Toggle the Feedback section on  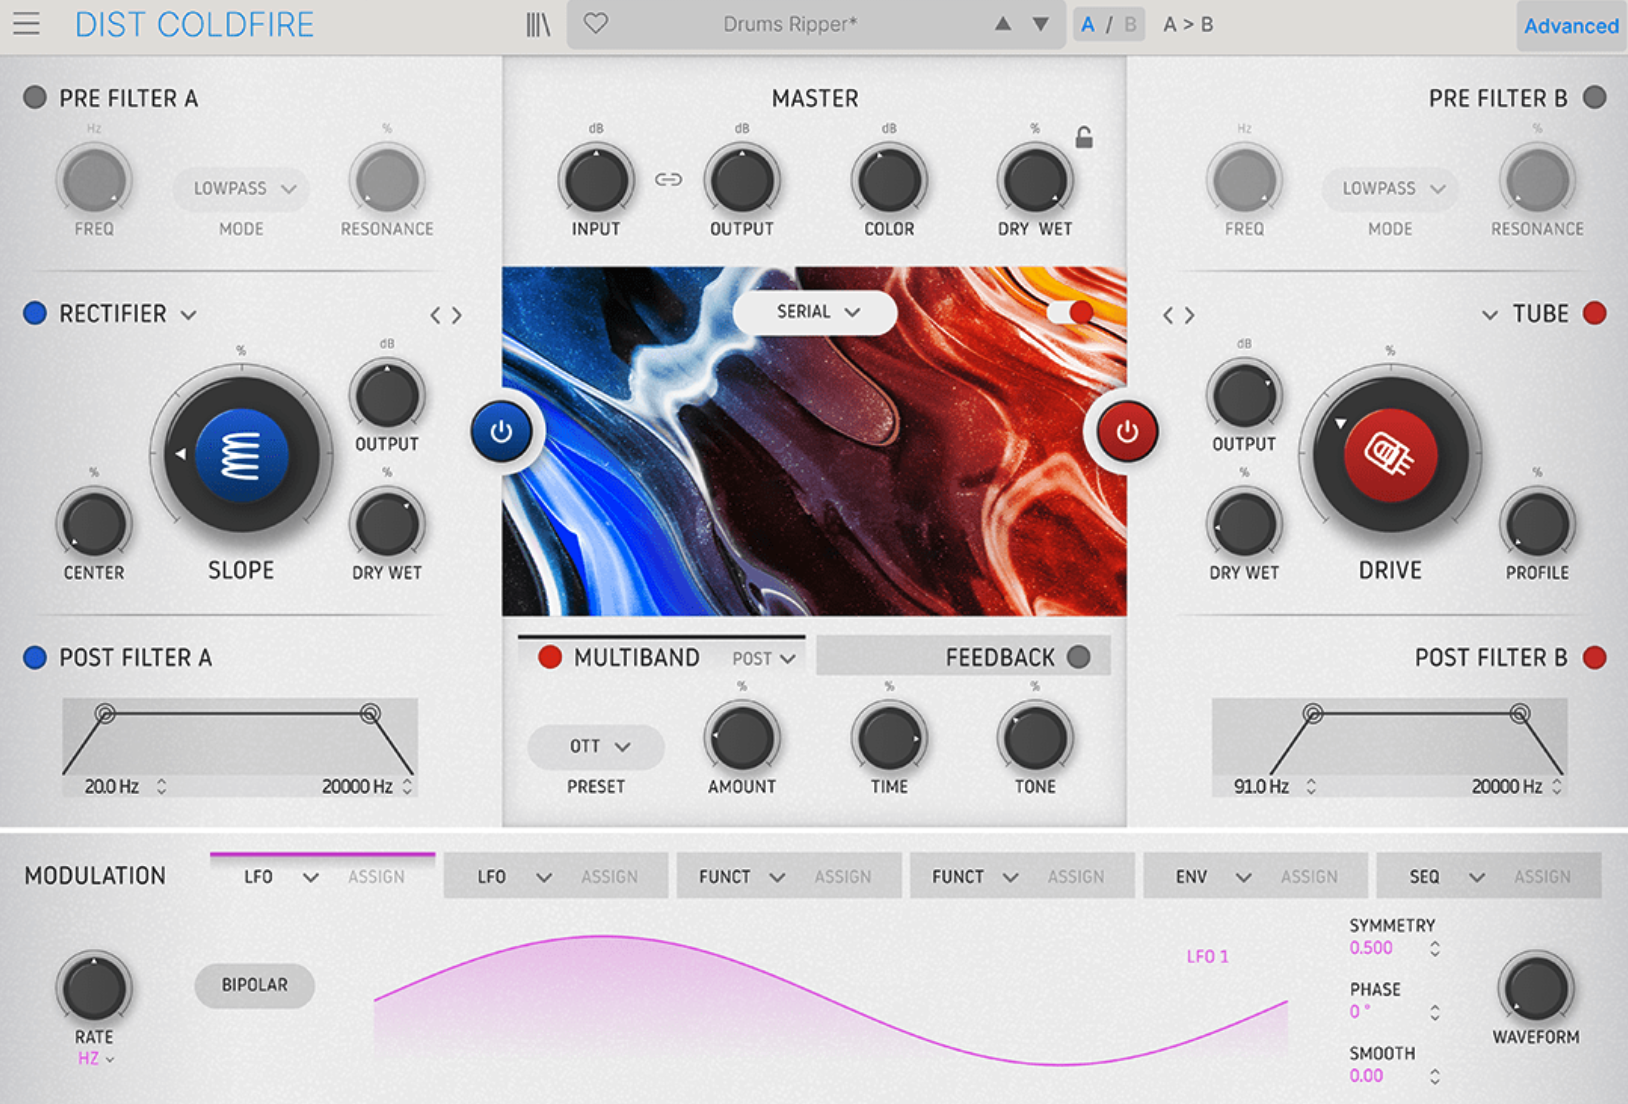coord(1078,657)
